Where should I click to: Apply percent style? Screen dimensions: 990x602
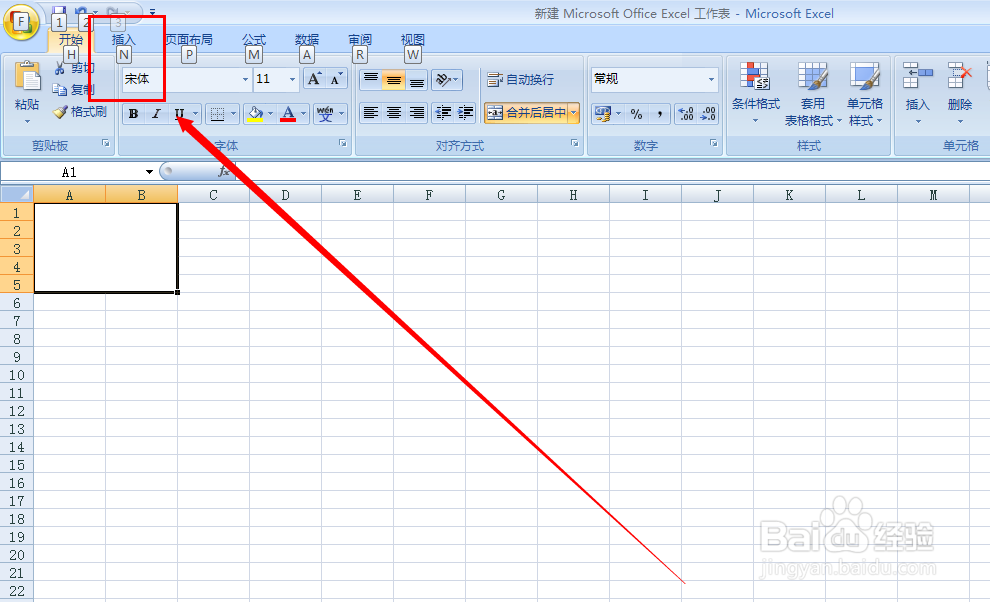[x=636, y=114]
